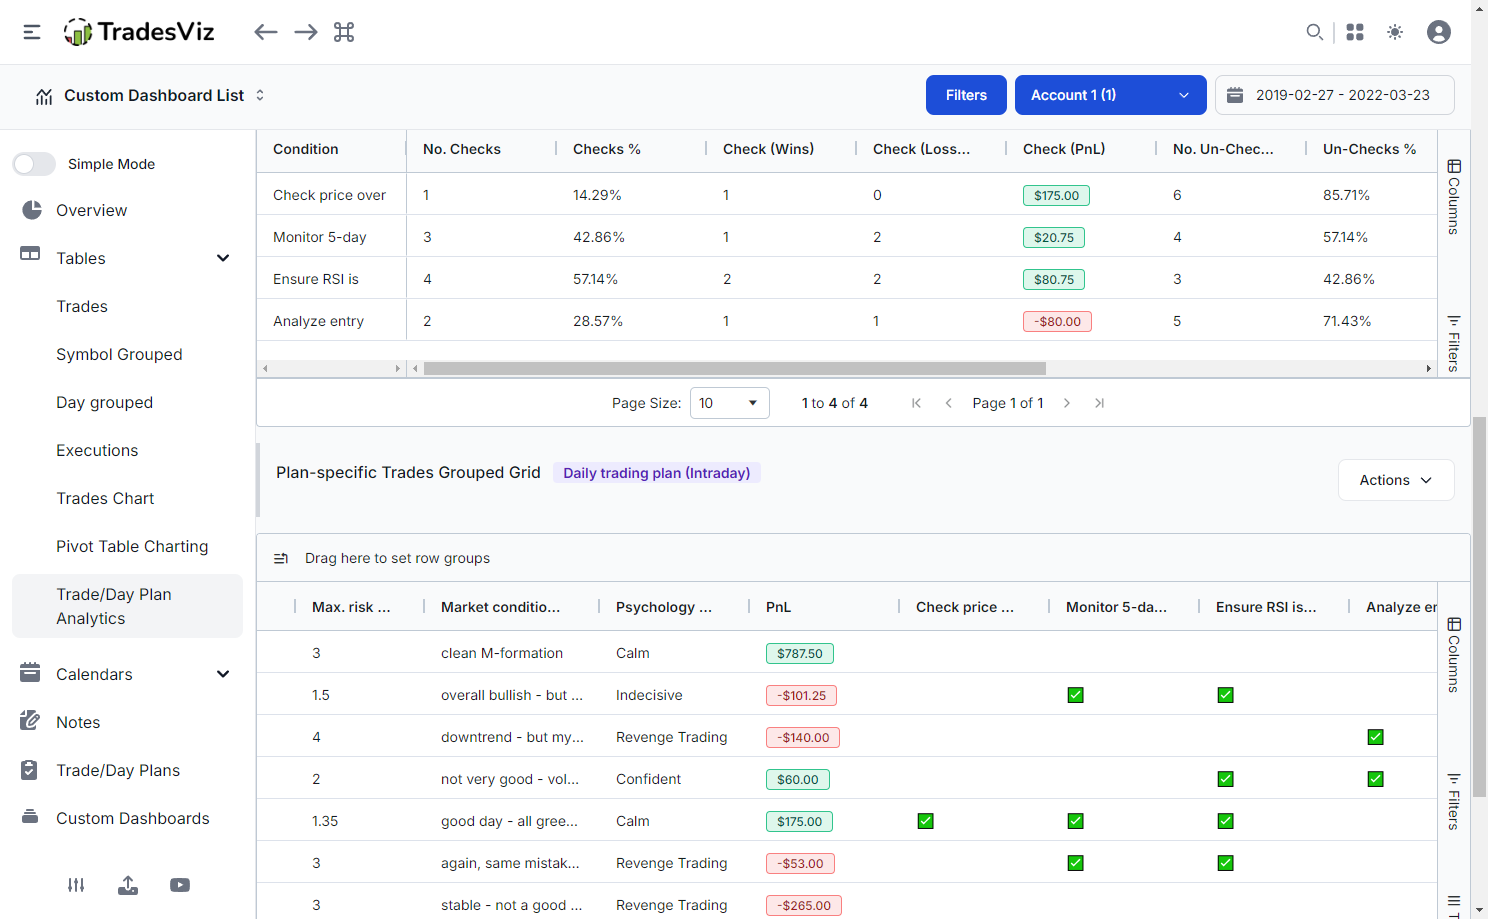The height and width of the screenshot is (919, 1488).
Task: Click the hamburger menu icon
Action: pos(32,32)
